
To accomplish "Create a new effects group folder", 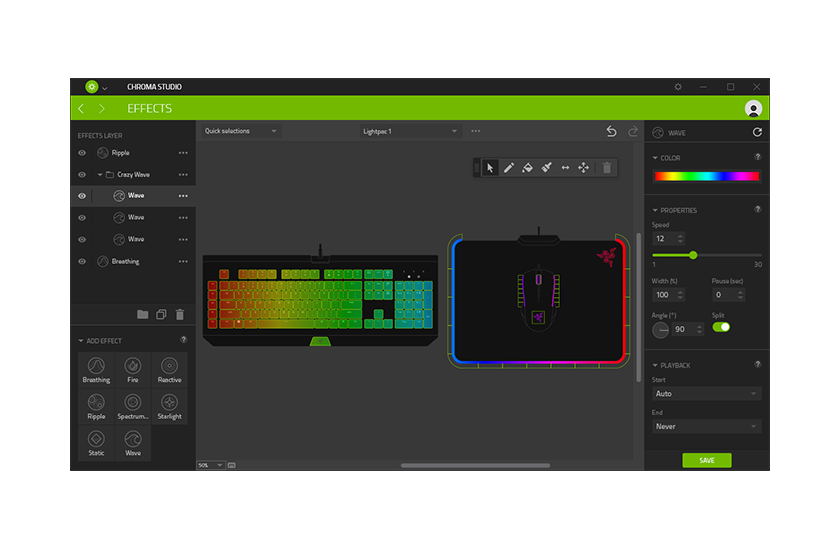I will click(x=142, y=314).
